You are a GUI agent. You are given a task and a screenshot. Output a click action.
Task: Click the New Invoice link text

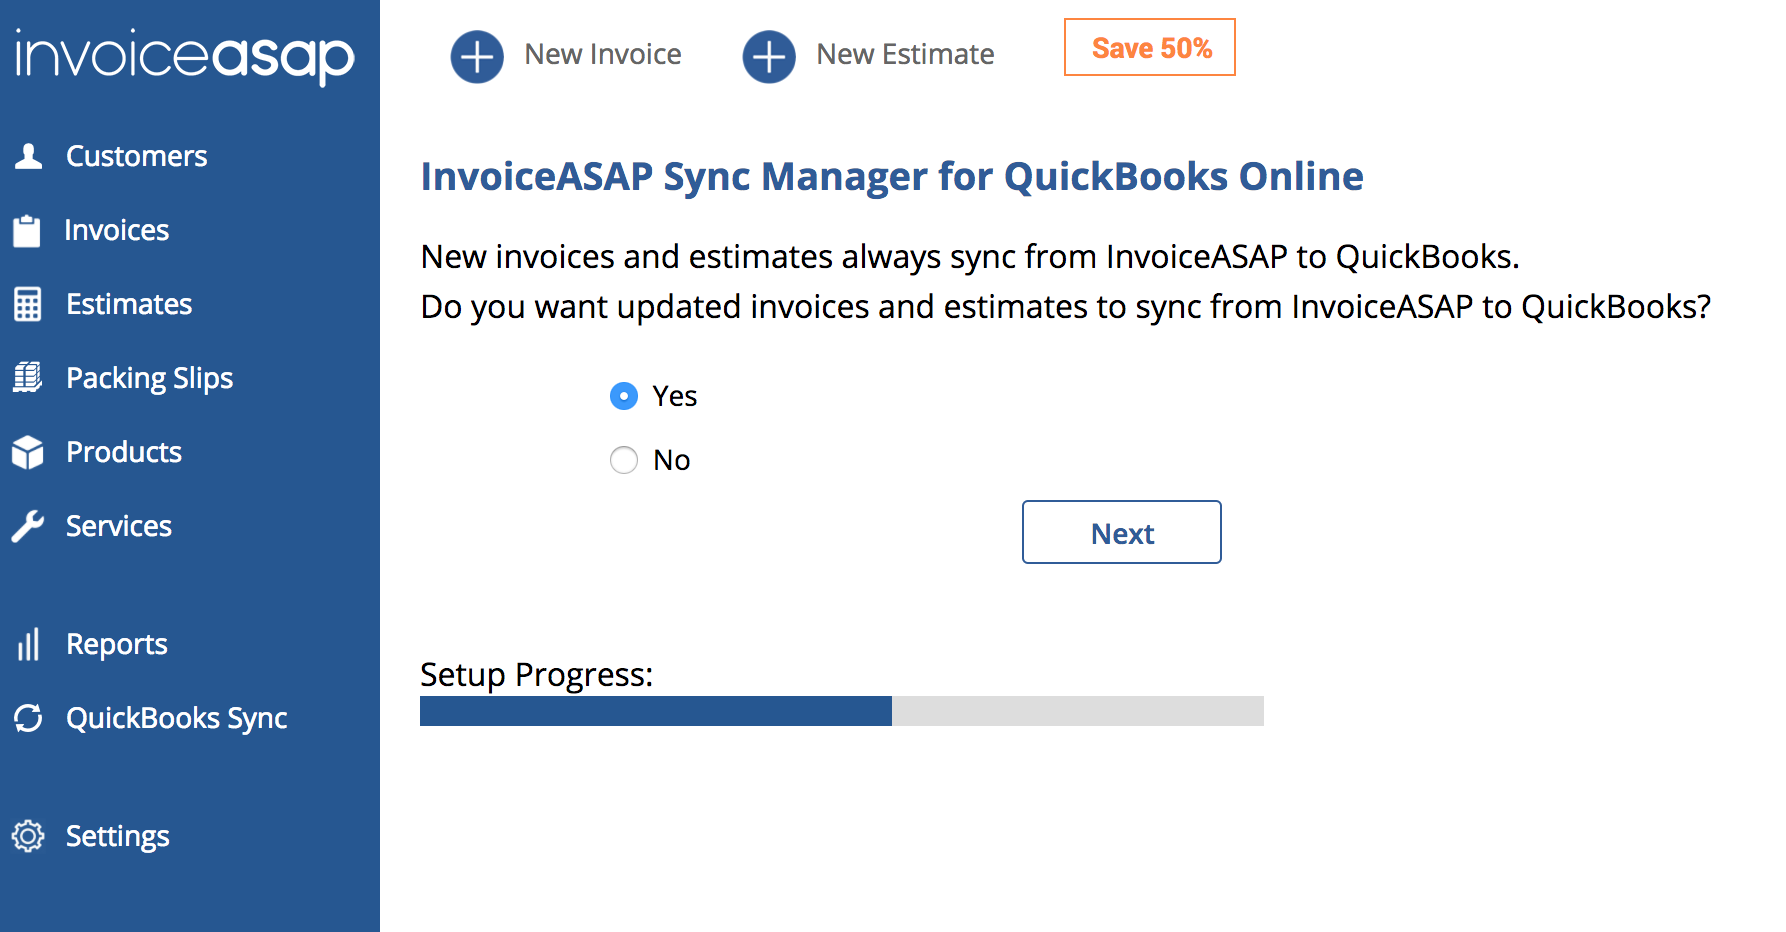tap(603, 54)
